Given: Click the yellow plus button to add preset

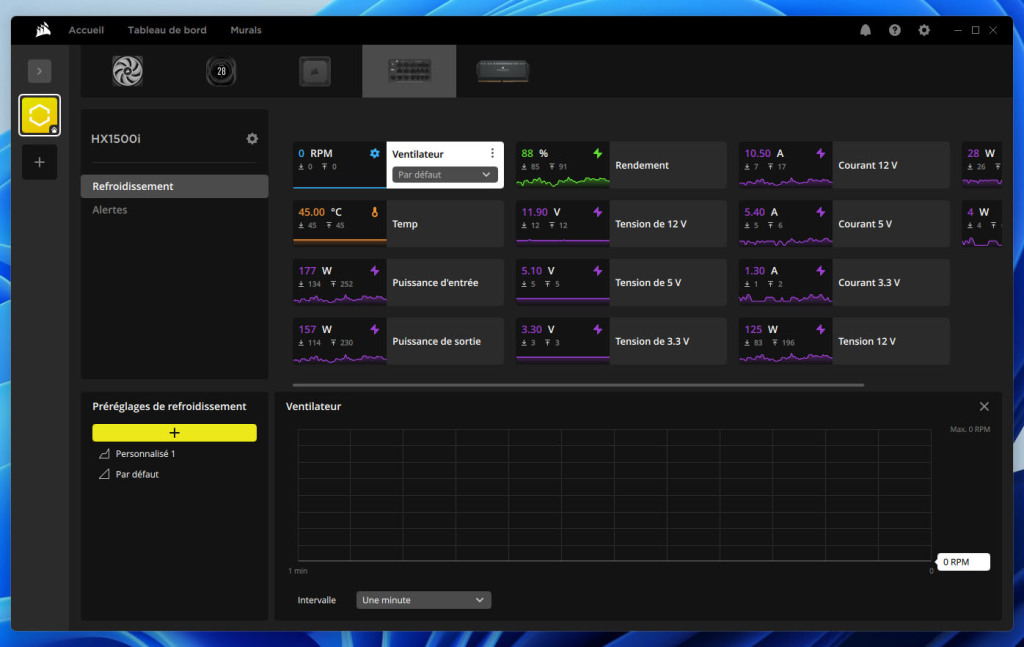Looking at the screenshot, I should point(174,432).
